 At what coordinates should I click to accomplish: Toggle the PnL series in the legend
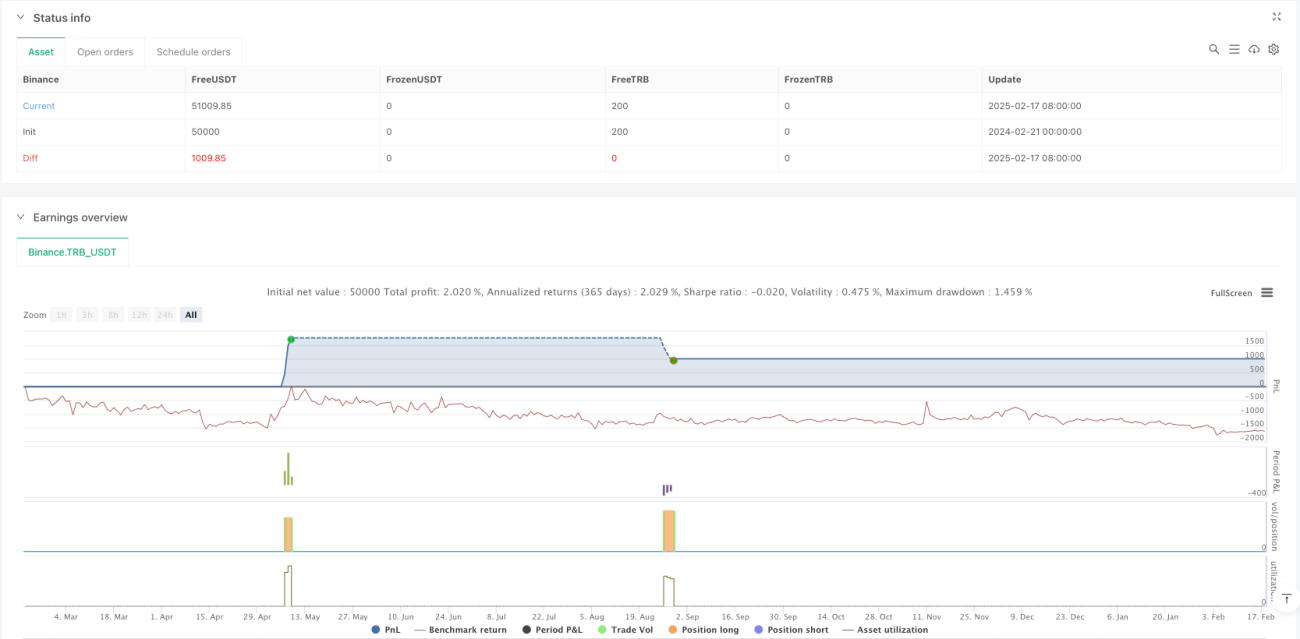point(388,630)
